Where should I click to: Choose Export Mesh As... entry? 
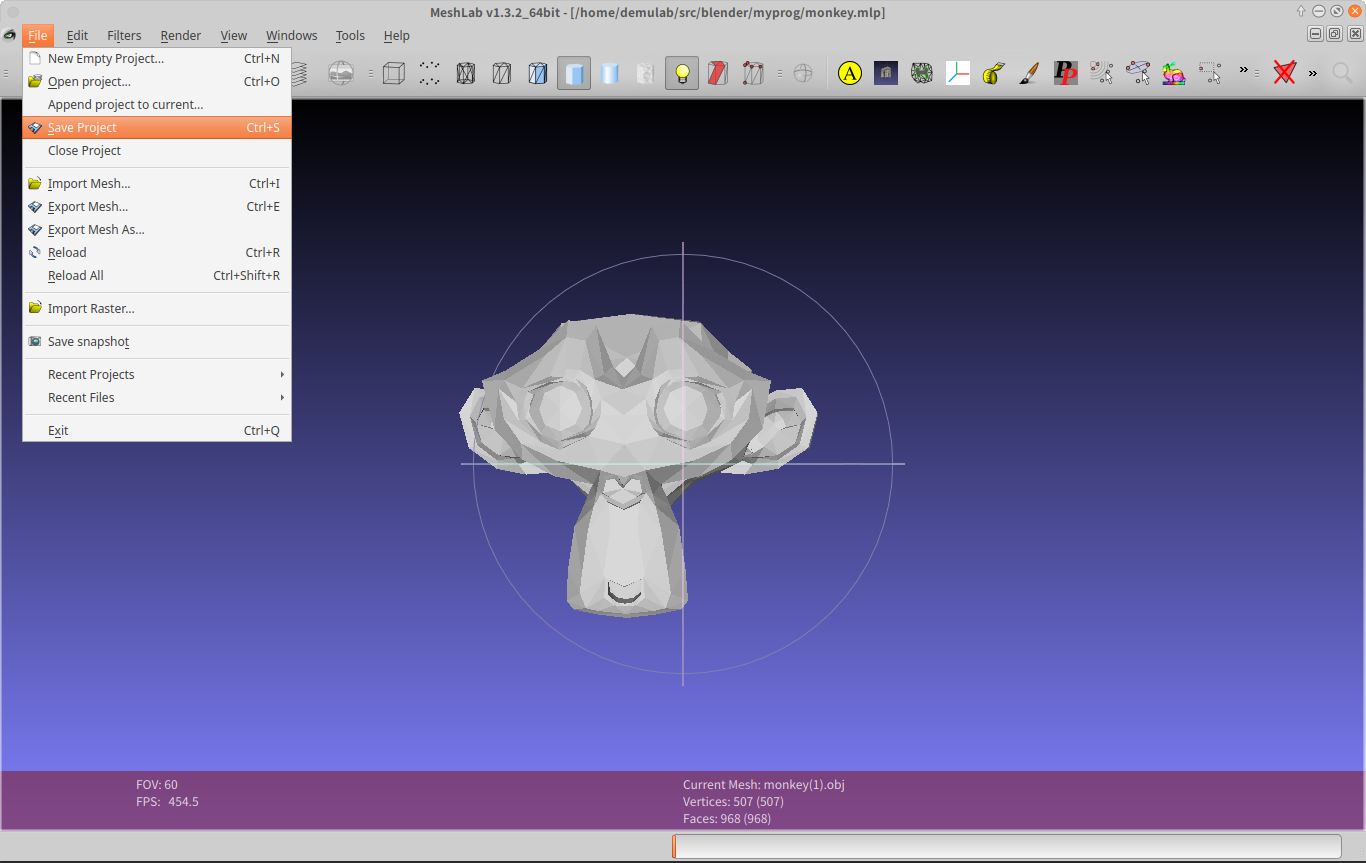pos(157,229)
